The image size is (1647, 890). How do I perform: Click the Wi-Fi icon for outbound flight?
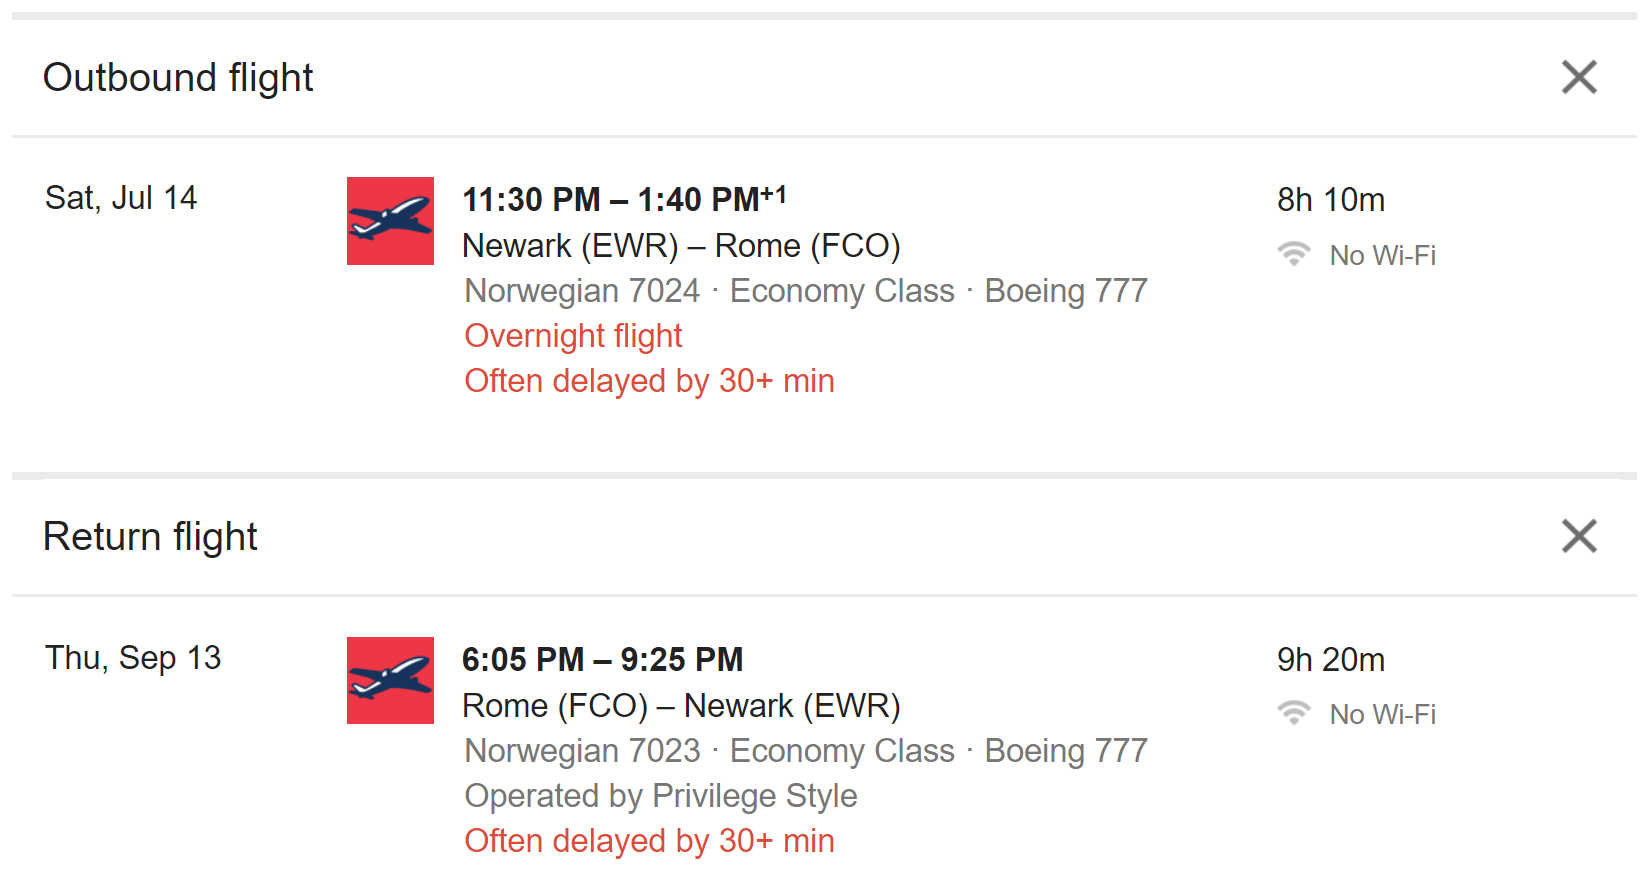click(x=1293, y=254)
